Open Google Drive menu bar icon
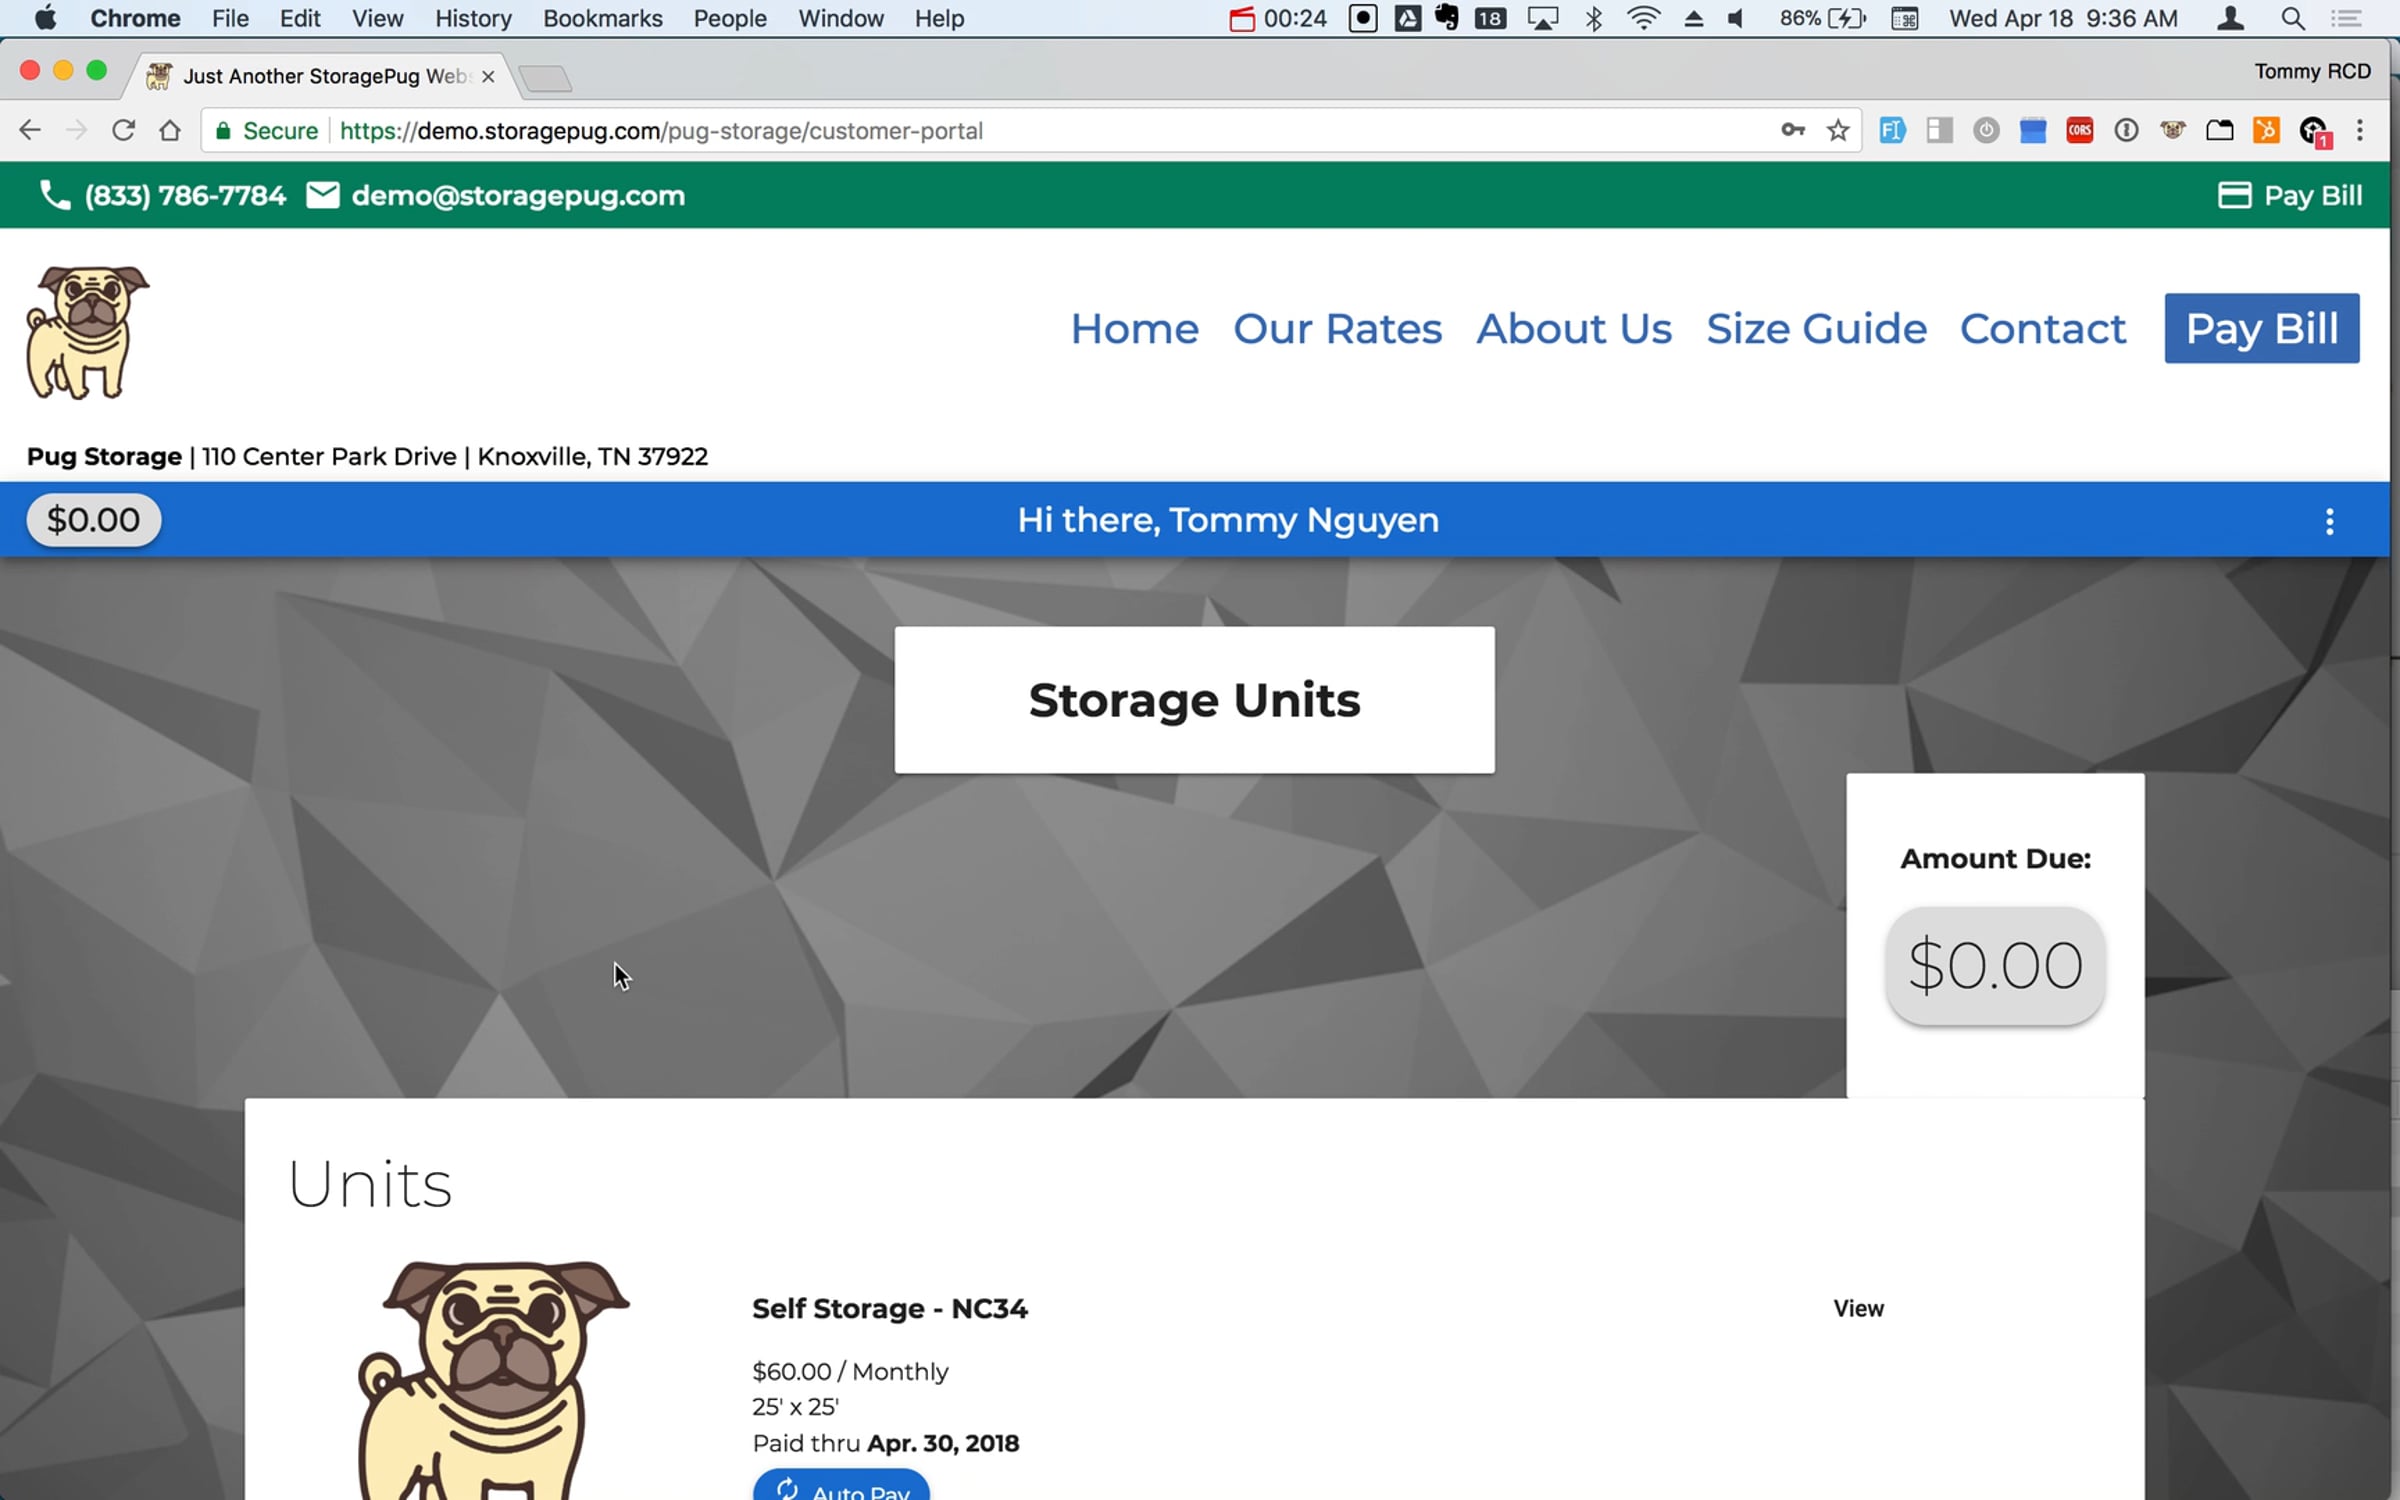The image size is (2400, 1500). point(1408,18)
